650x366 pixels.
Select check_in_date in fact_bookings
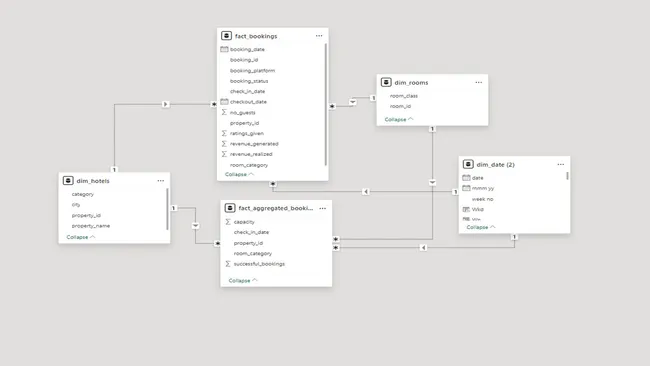(247, 91)
